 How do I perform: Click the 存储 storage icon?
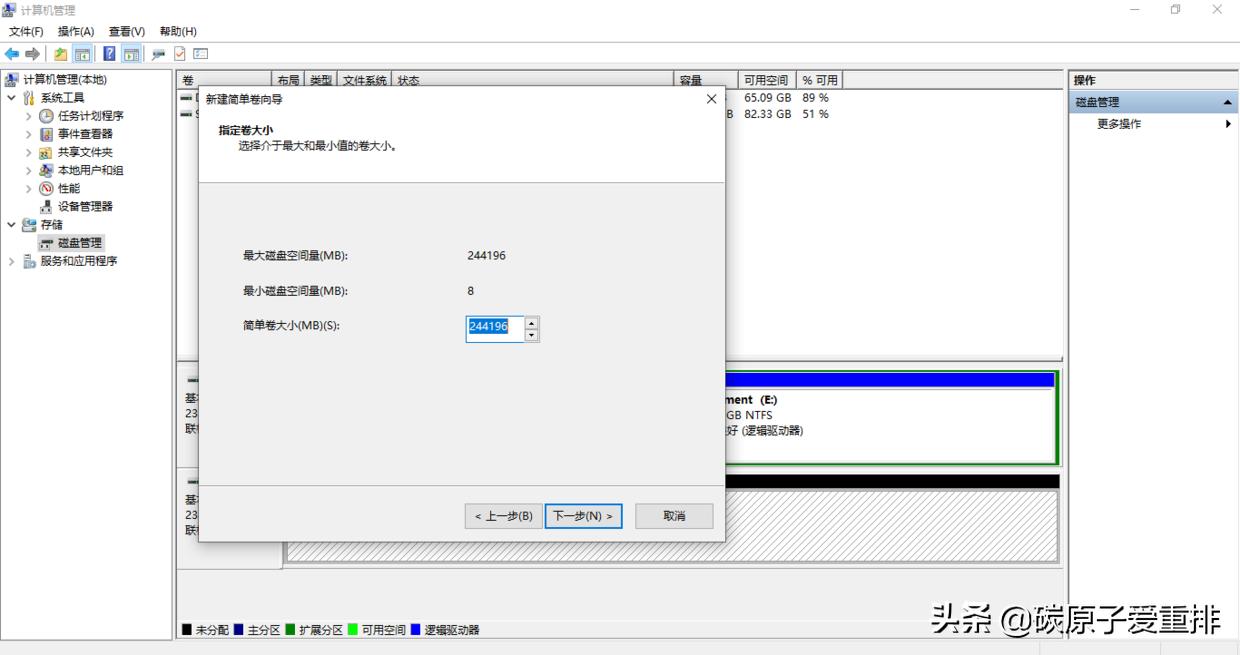click(x=29, y=225)
